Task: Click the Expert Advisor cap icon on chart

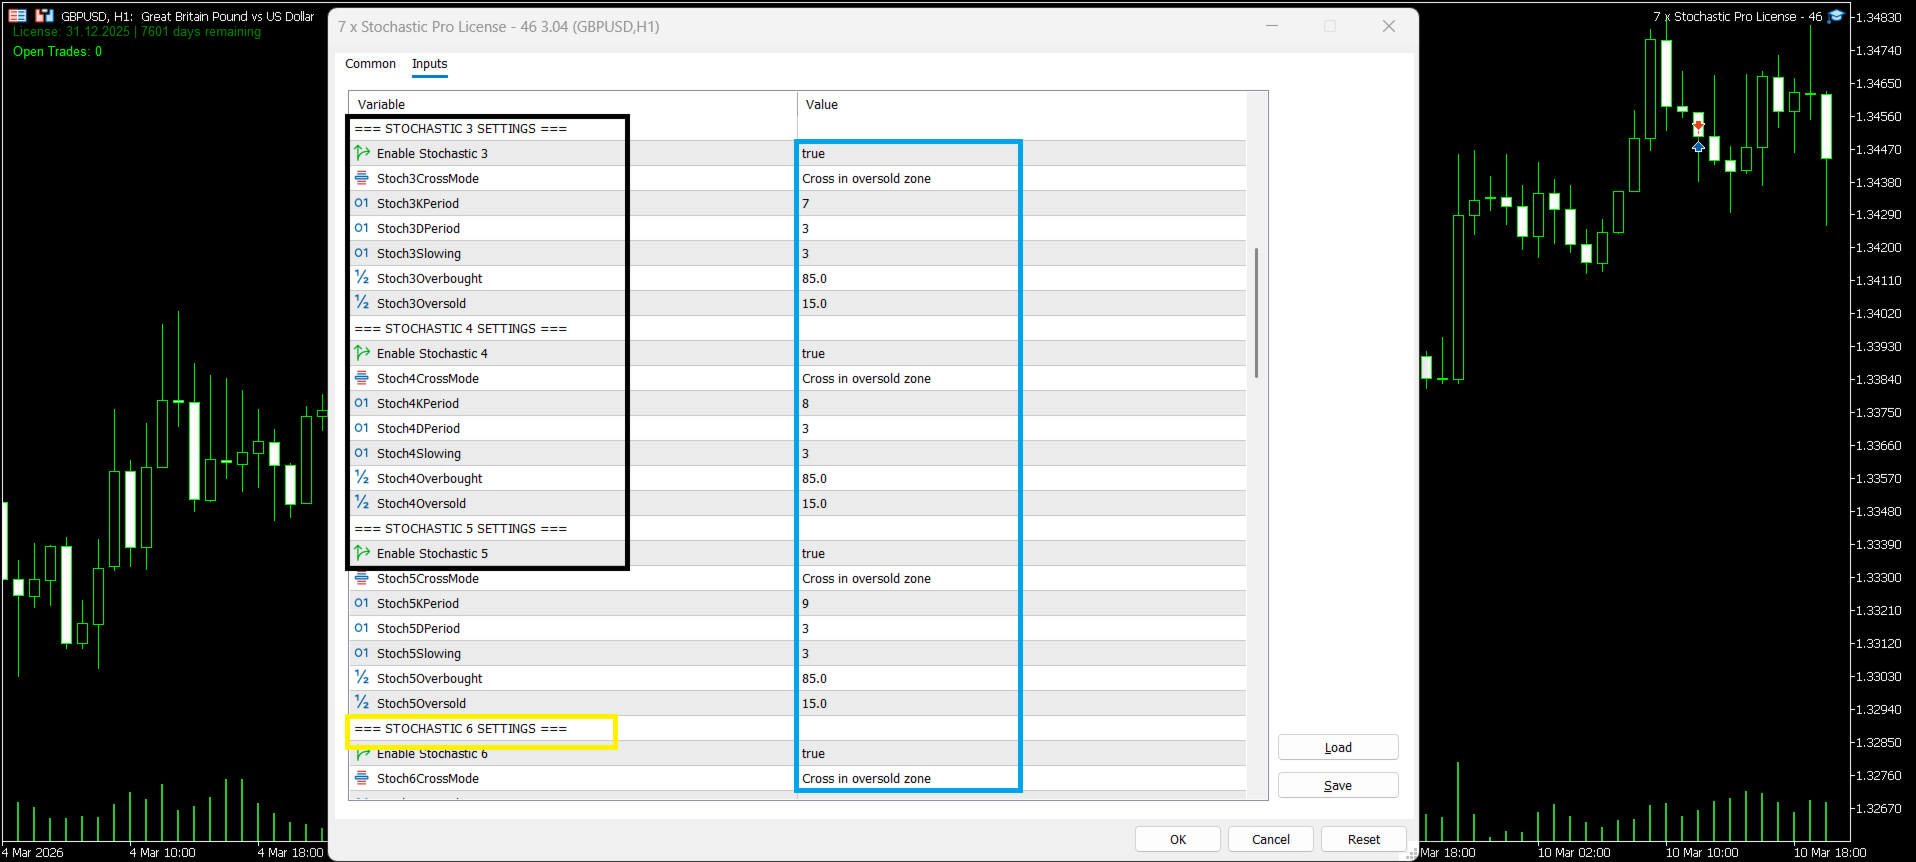Action: pyautogui.click(x=1835, y=16)
